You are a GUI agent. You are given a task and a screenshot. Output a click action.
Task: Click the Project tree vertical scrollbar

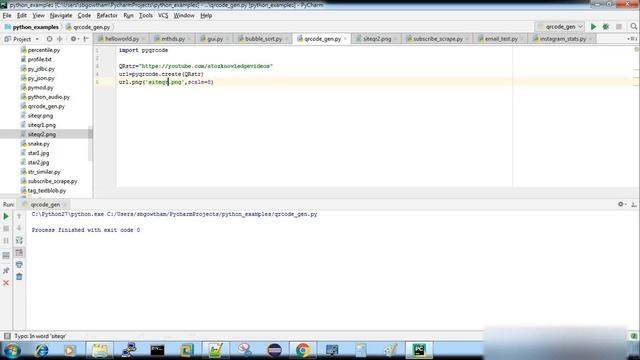(90, 145)
